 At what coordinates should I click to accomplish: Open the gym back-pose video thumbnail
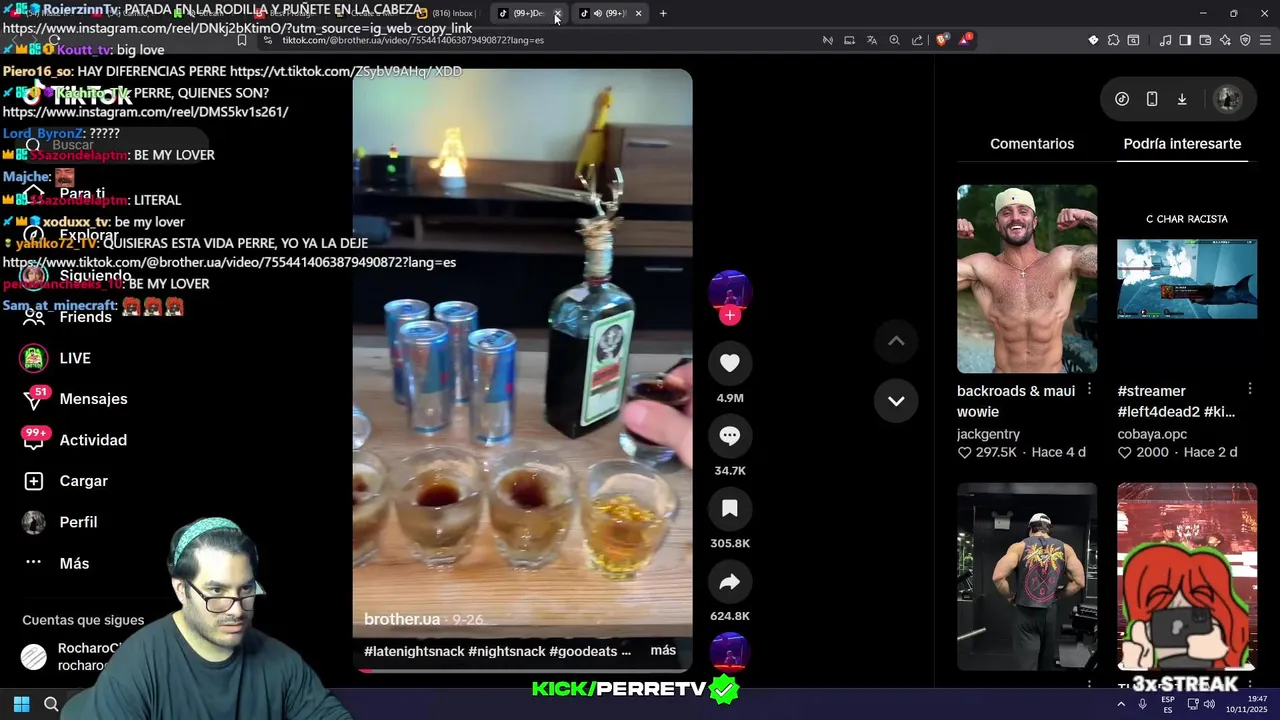[x=1027, y=577]
